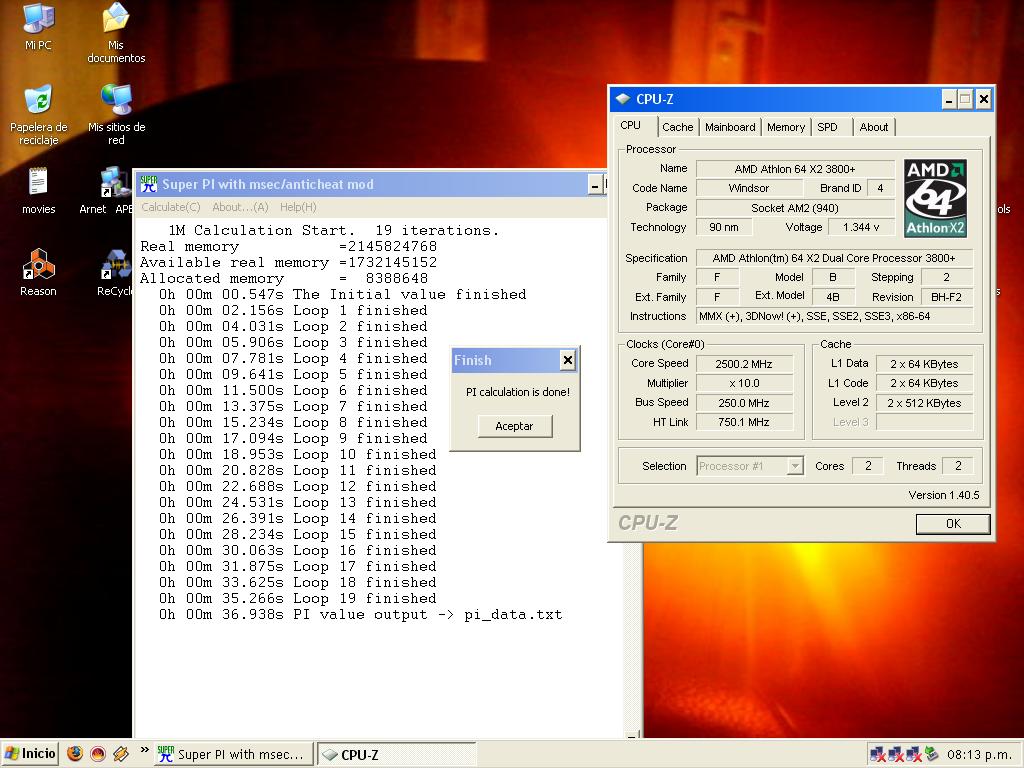Image resolution: width=1024 pixels, height=768 pixels.
Task: Open the About...(A) menu in Super PI
Action: click(x=240, y=207)
